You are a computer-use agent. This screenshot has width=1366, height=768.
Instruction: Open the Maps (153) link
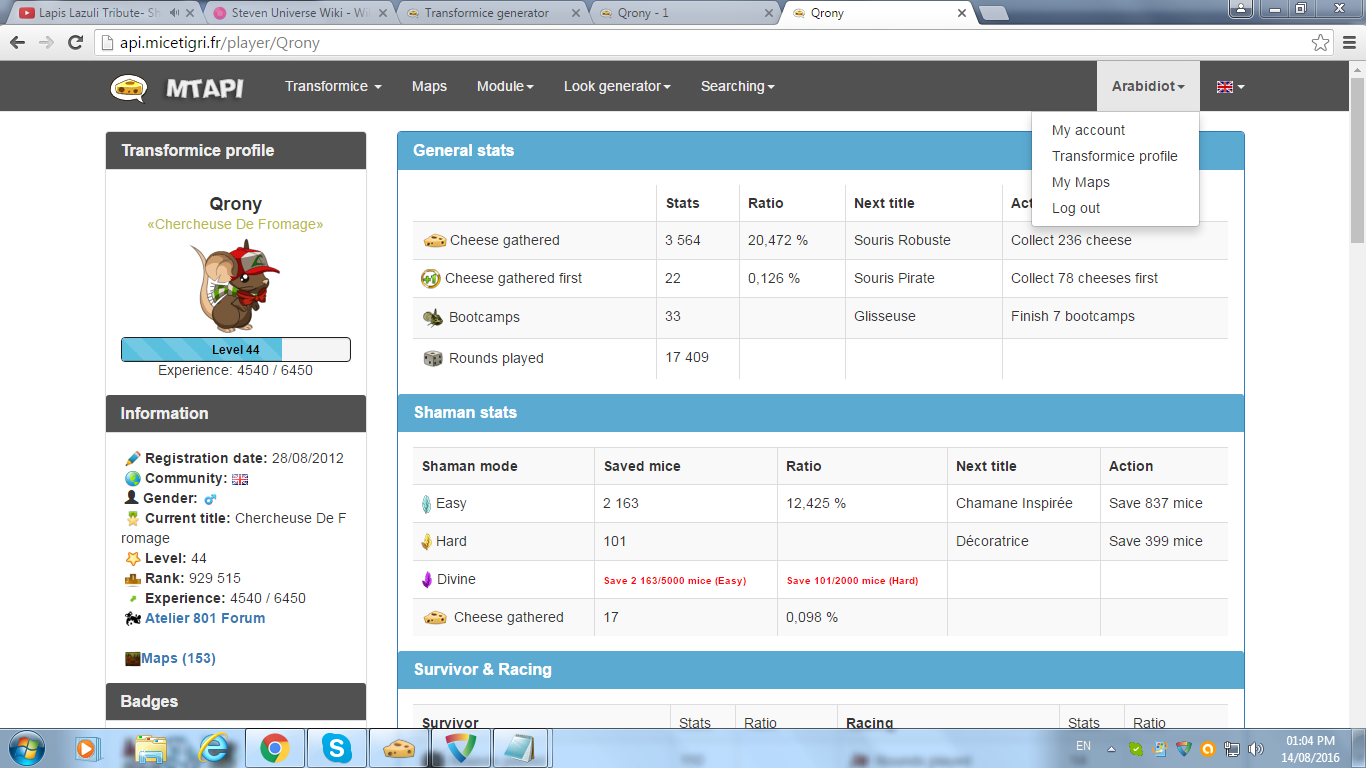click(178, 658)
